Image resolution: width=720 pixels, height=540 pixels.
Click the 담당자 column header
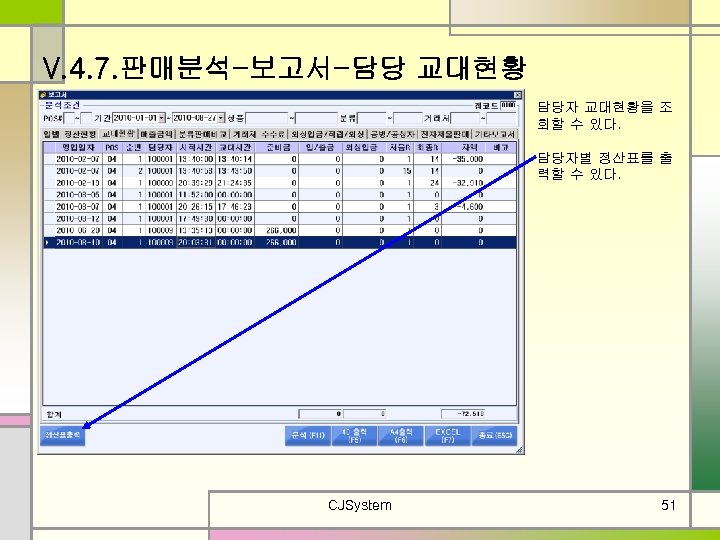(160, 147)
